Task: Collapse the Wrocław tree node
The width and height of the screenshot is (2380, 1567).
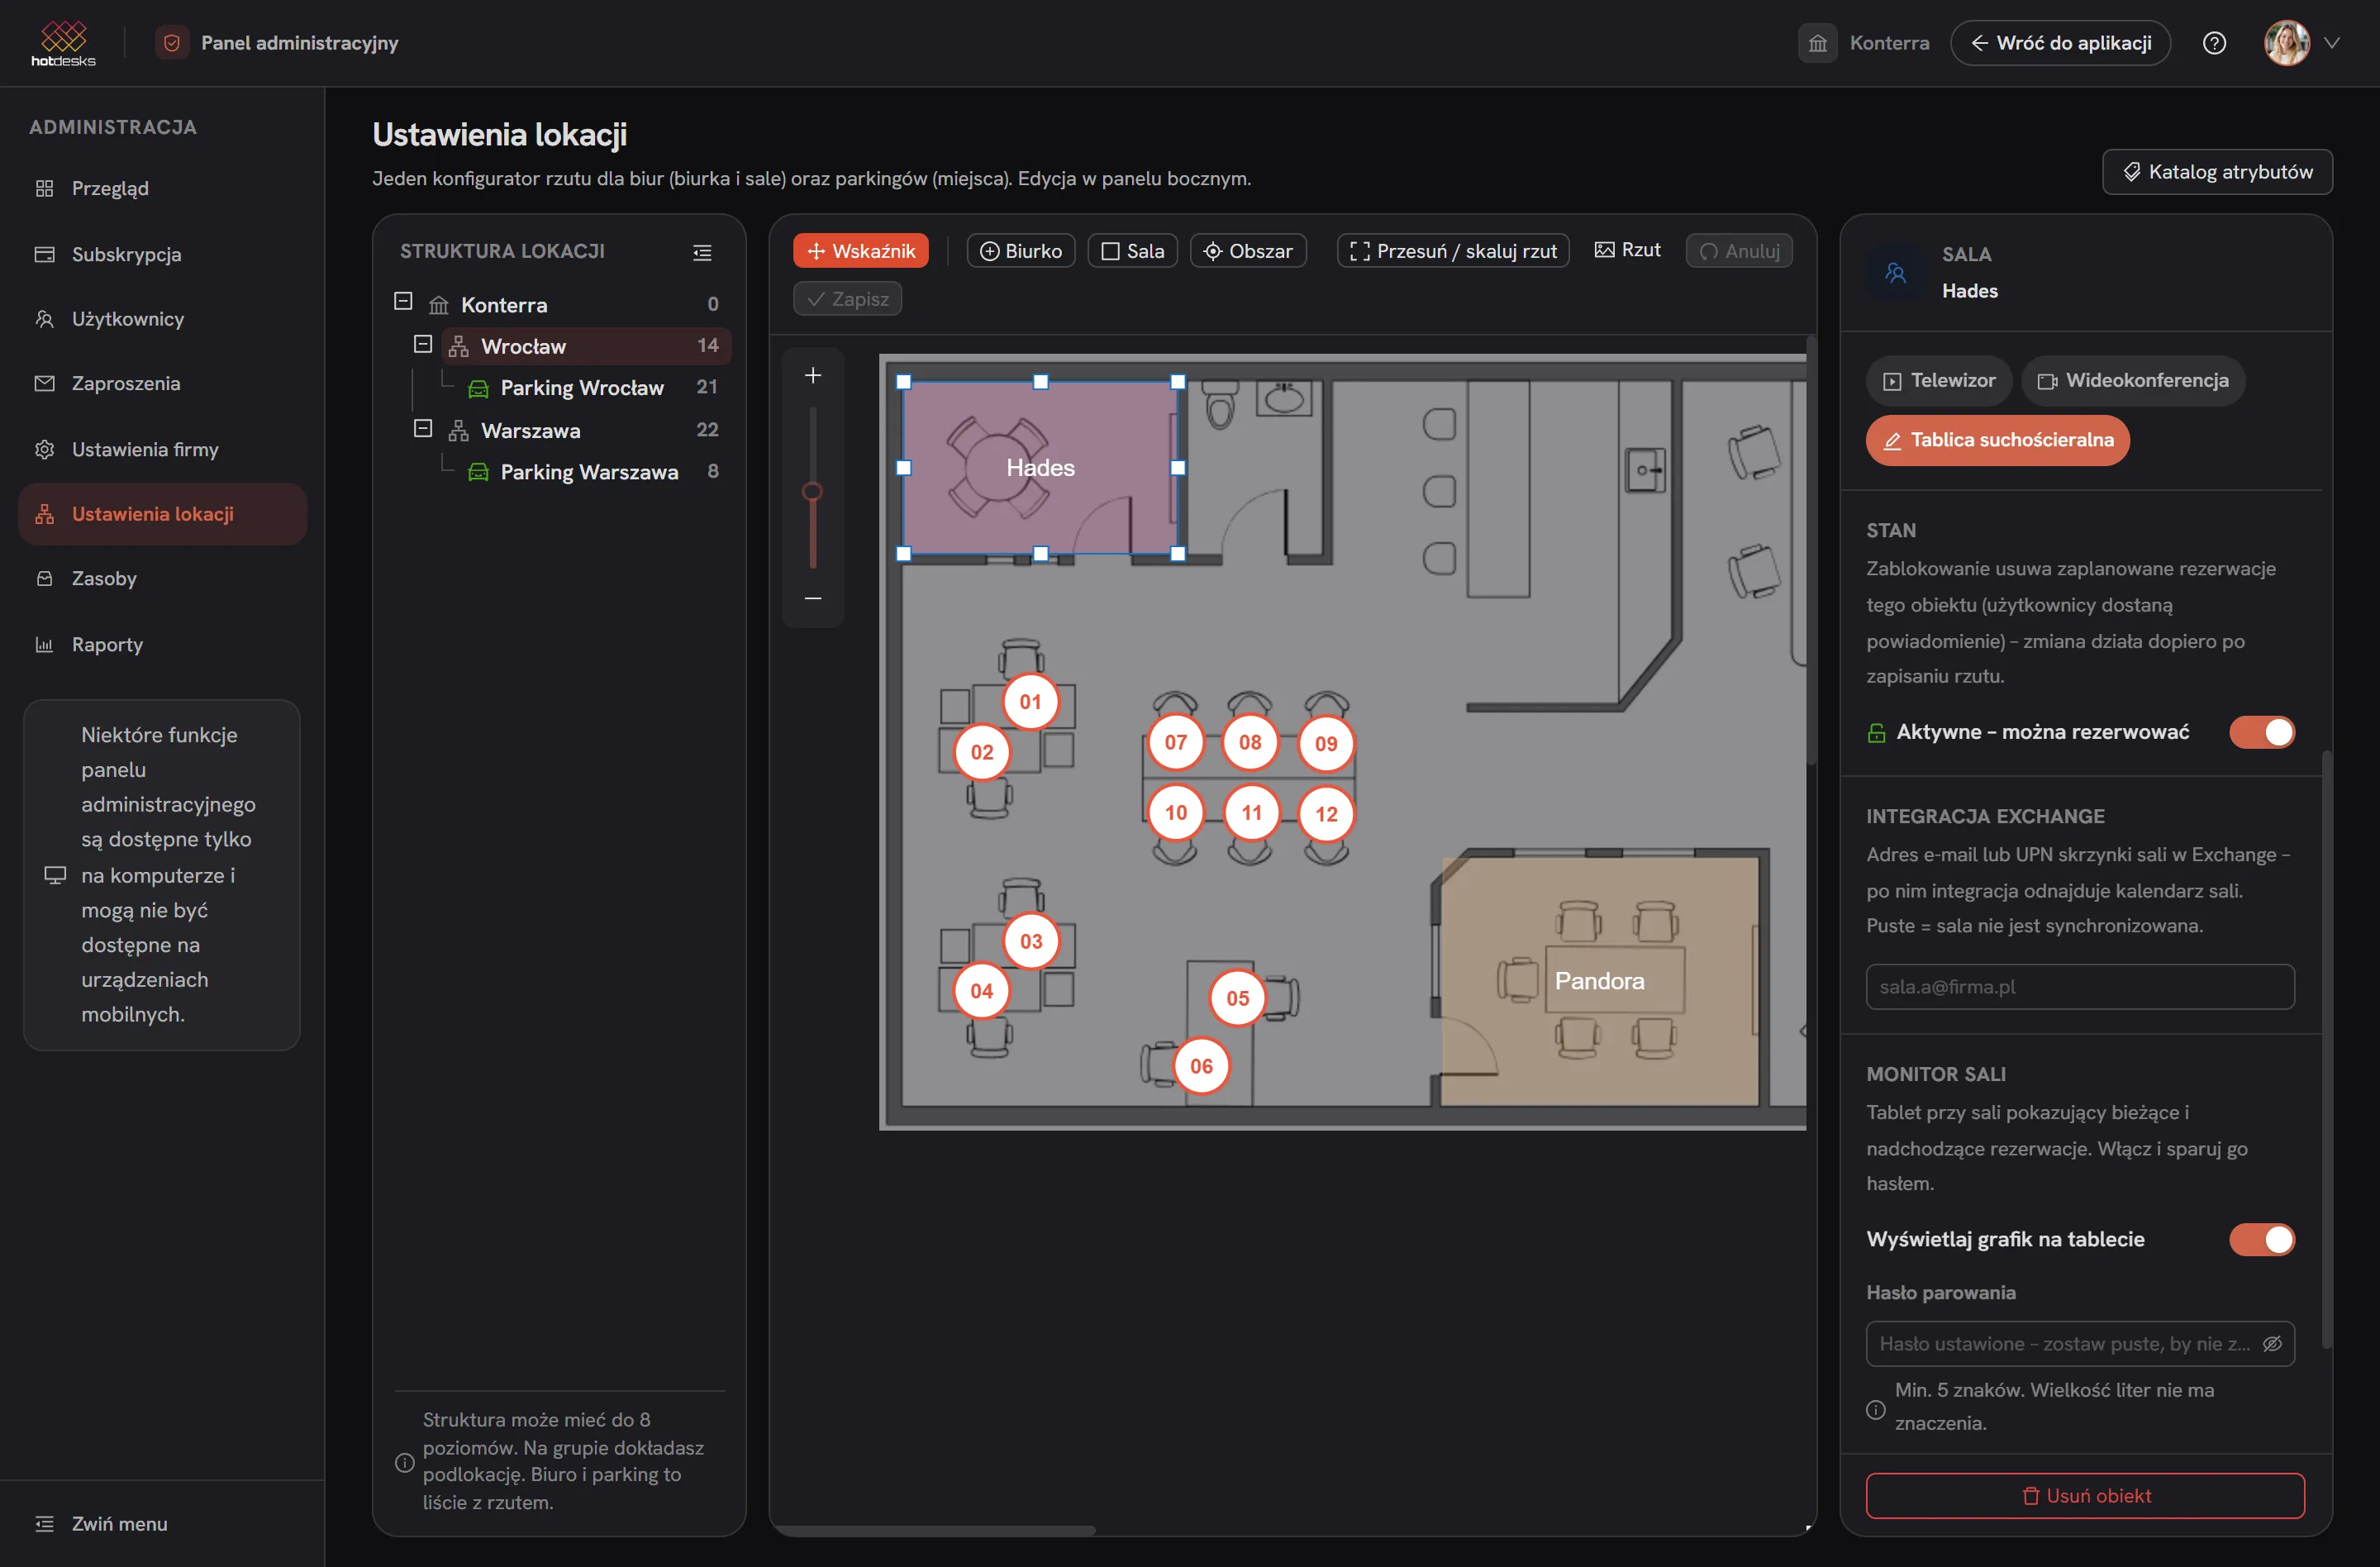Action: [423, 344]
